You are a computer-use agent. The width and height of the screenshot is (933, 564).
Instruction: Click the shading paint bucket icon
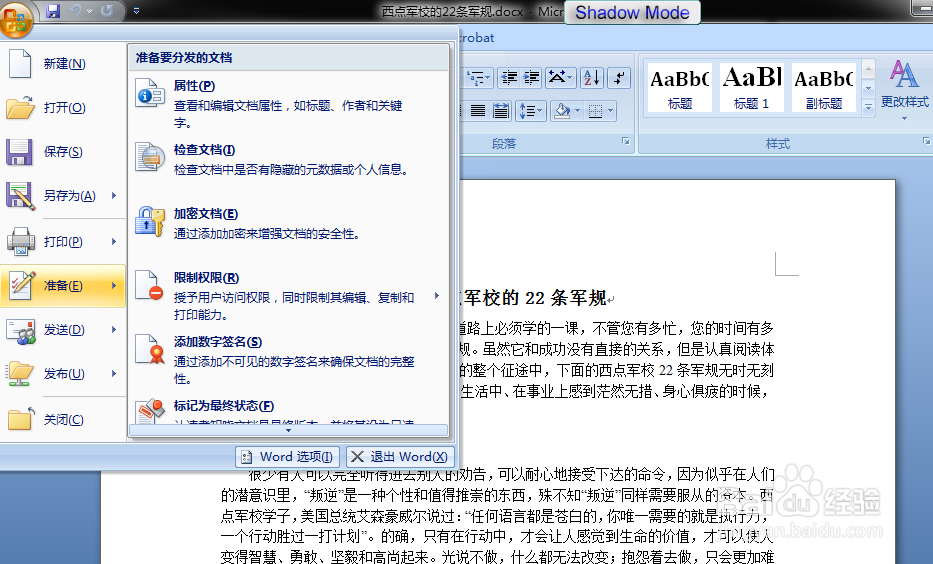pos(562,111)
